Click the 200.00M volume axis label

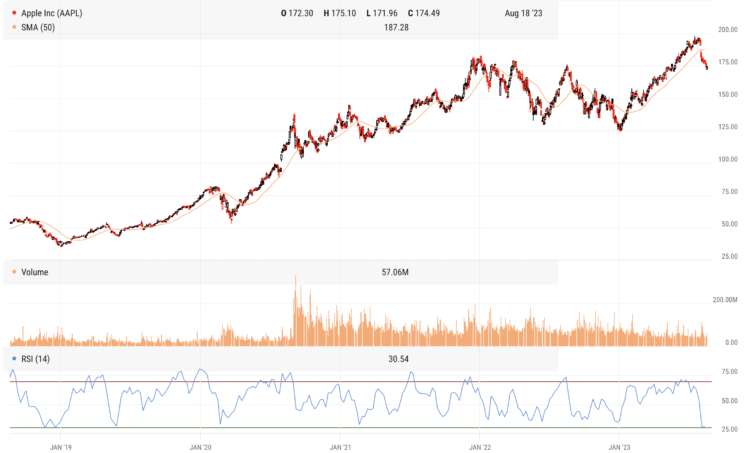[725, 300]
